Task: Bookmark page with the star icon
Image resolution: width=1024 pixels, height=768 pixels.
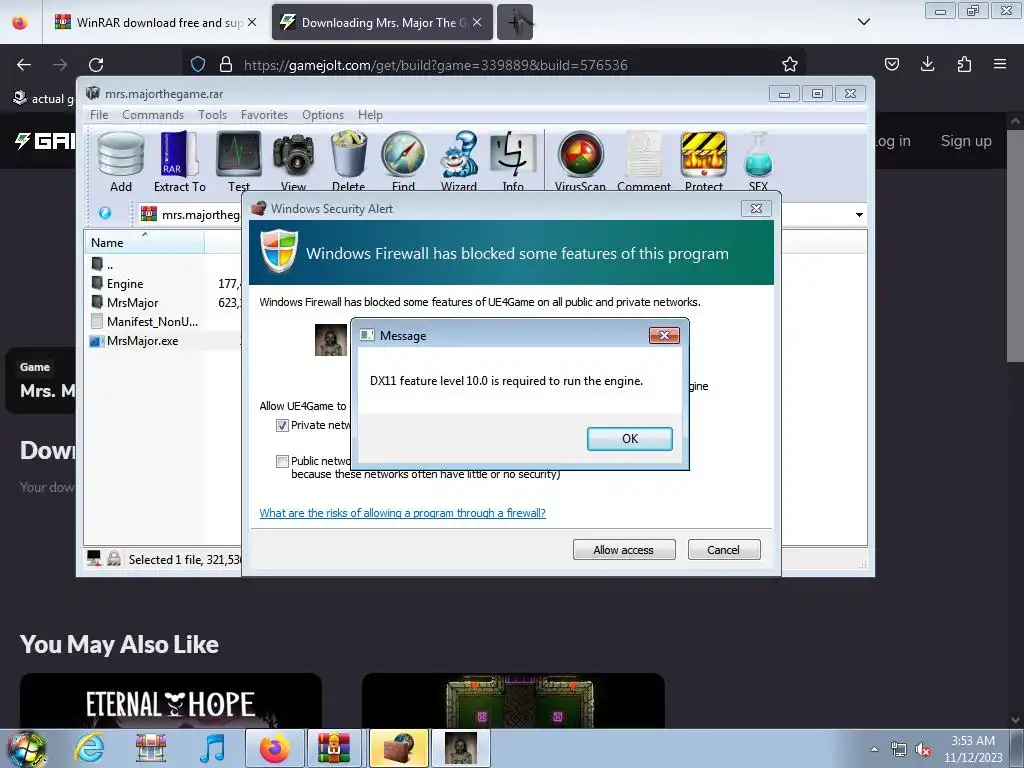Action: click(x=790, y=64)
